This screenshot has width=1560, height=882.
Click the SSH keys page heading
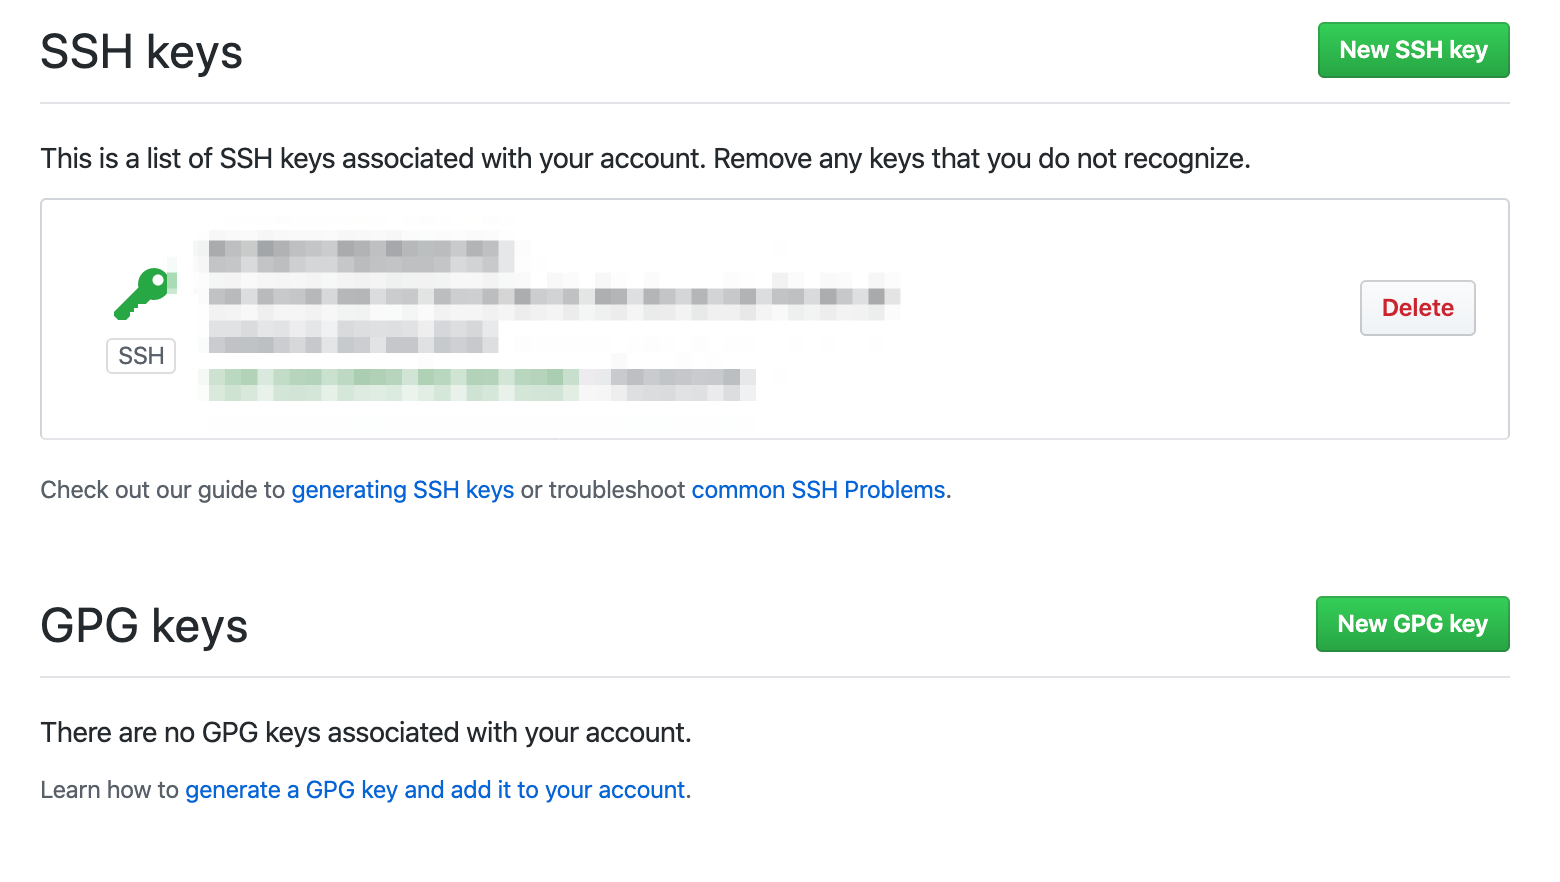point(141,52)
